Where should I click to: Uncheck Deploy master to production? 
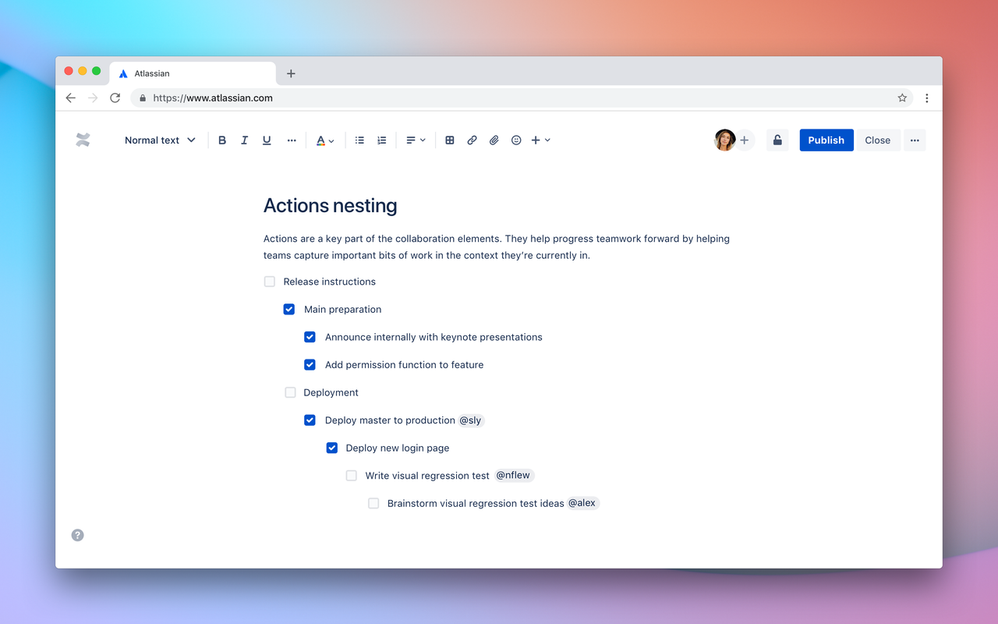310,420
